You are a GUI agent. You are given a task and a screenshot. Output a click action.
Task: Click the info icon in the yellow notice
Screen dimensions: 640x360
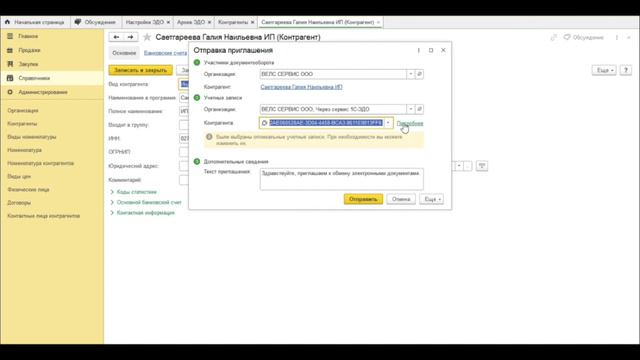point(209,137)
